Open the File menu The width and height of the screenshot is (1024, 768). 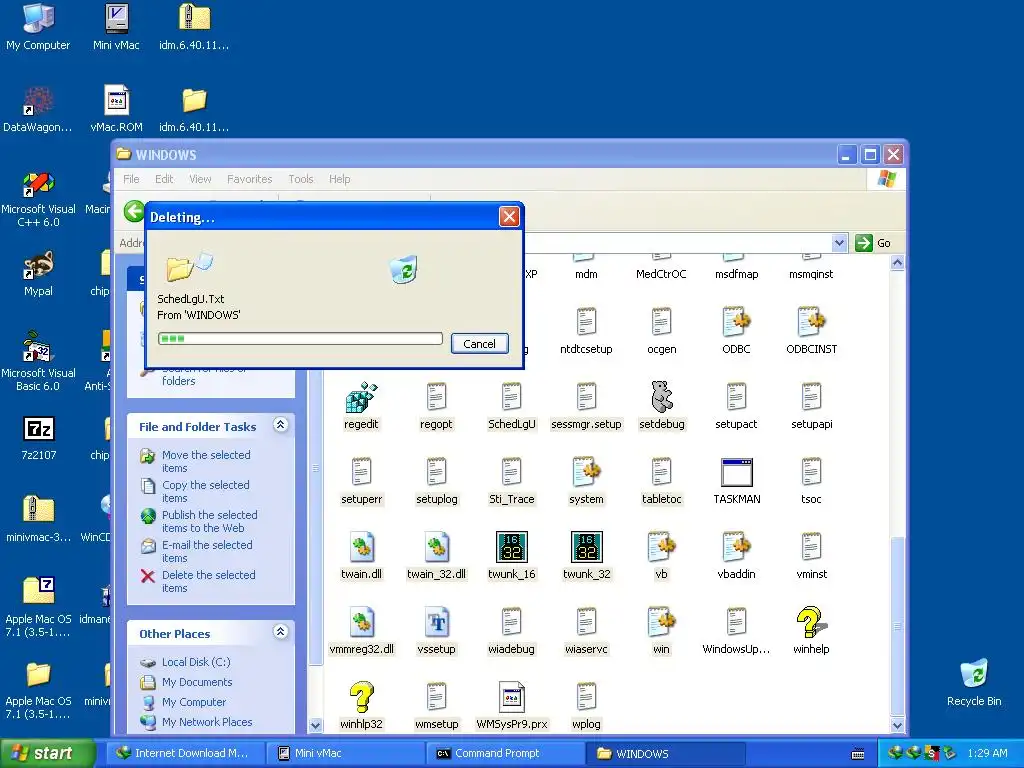click(131, 179)
